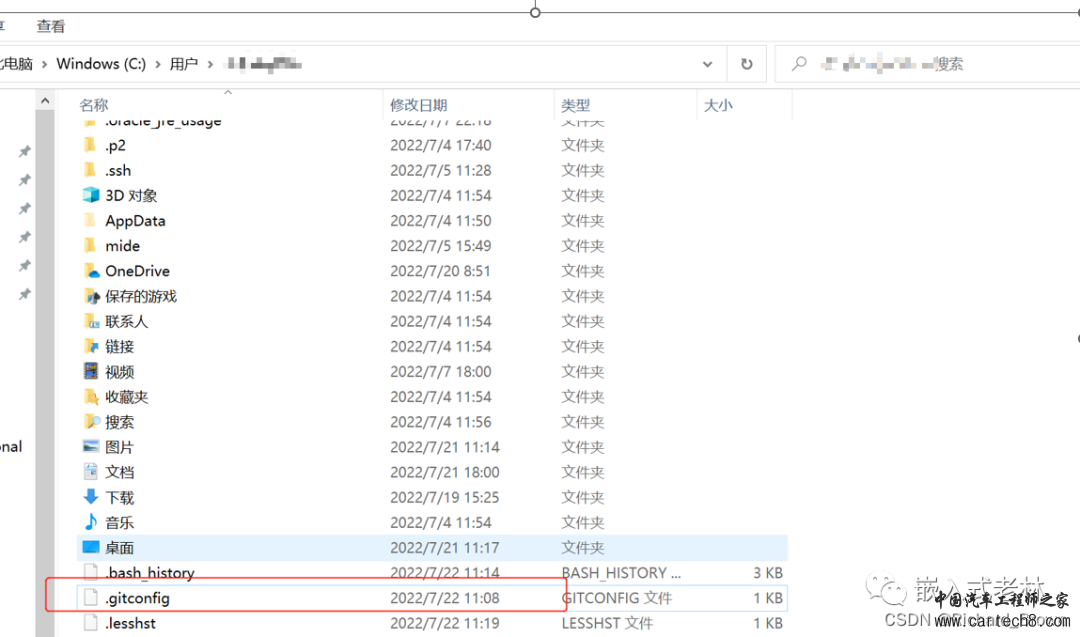Sort files by 修改日期 column
Screen dimensions: 1080x637
(x=419, y=105)
